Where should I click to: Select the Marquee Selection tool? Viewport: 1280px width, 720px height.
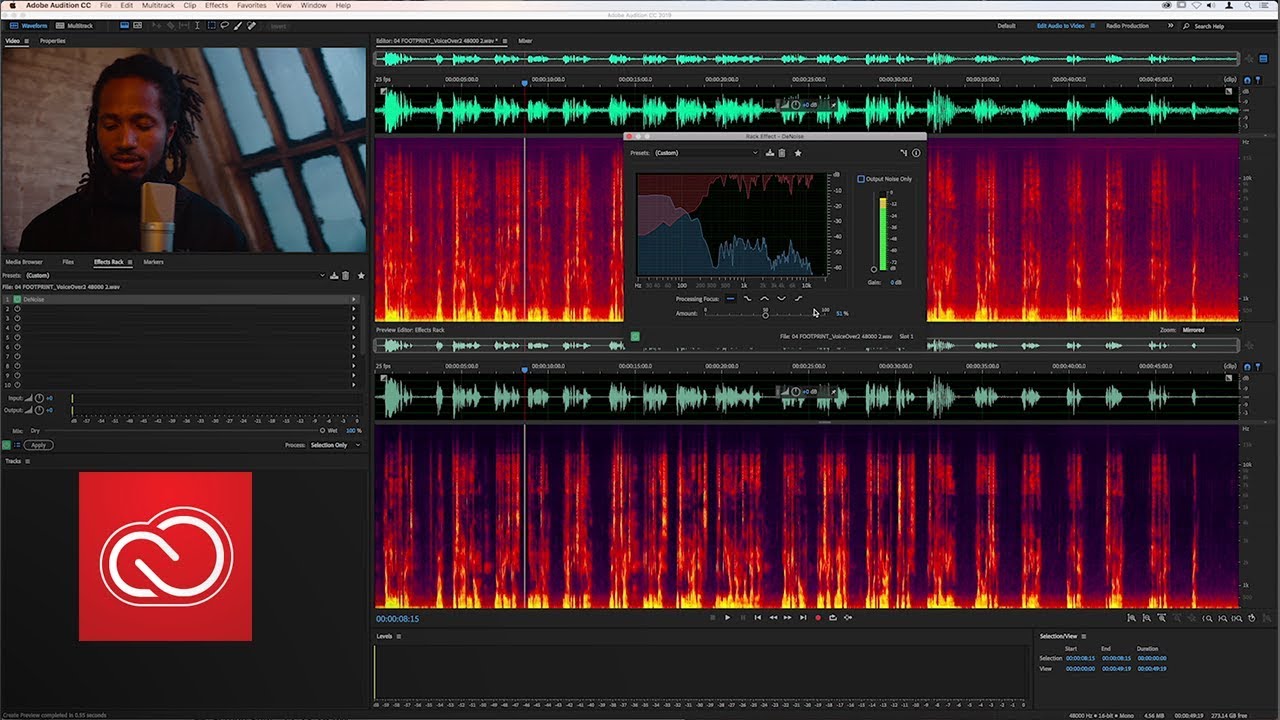click(x=211, y=26)
